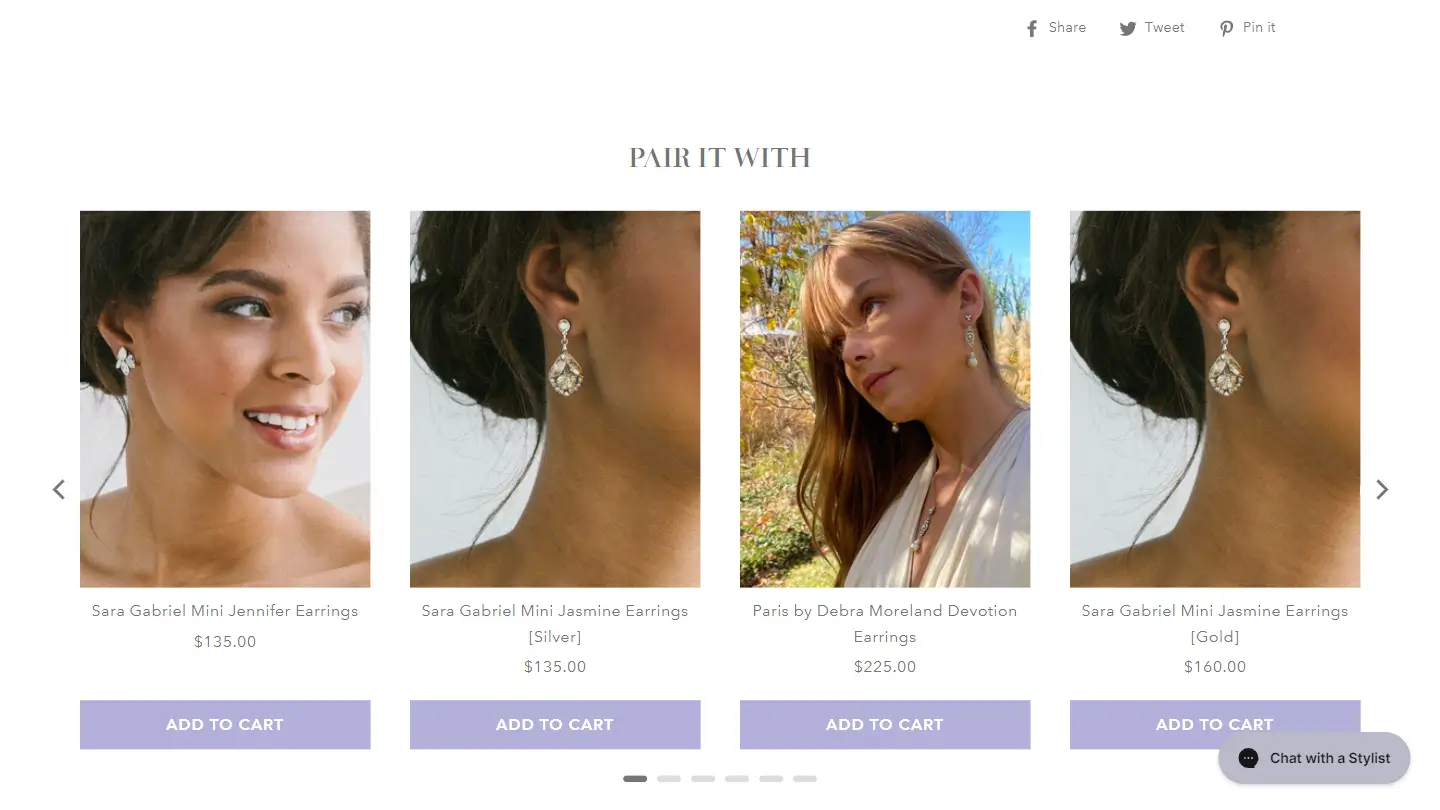The height and width of the screenshot is (810, 1440).
Task: Click the Pinterest Pin it icon
Action: pyautogui.click(x=1226, y=29)
